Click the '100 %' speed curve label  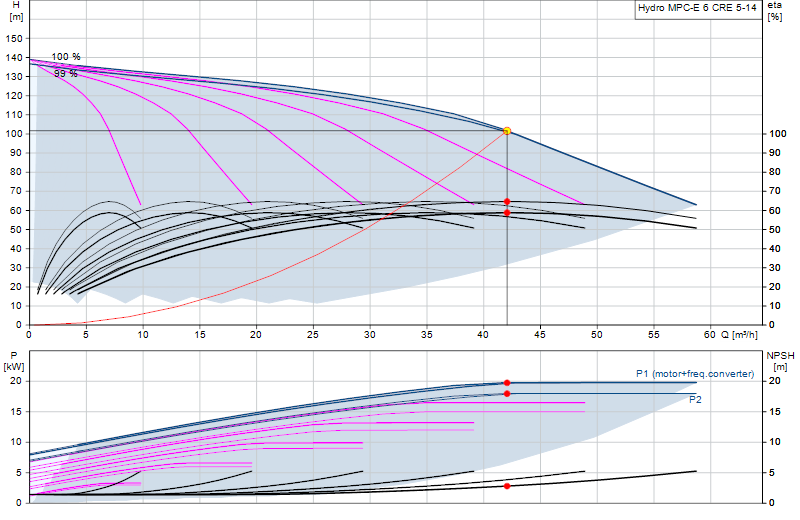(66, 57)
